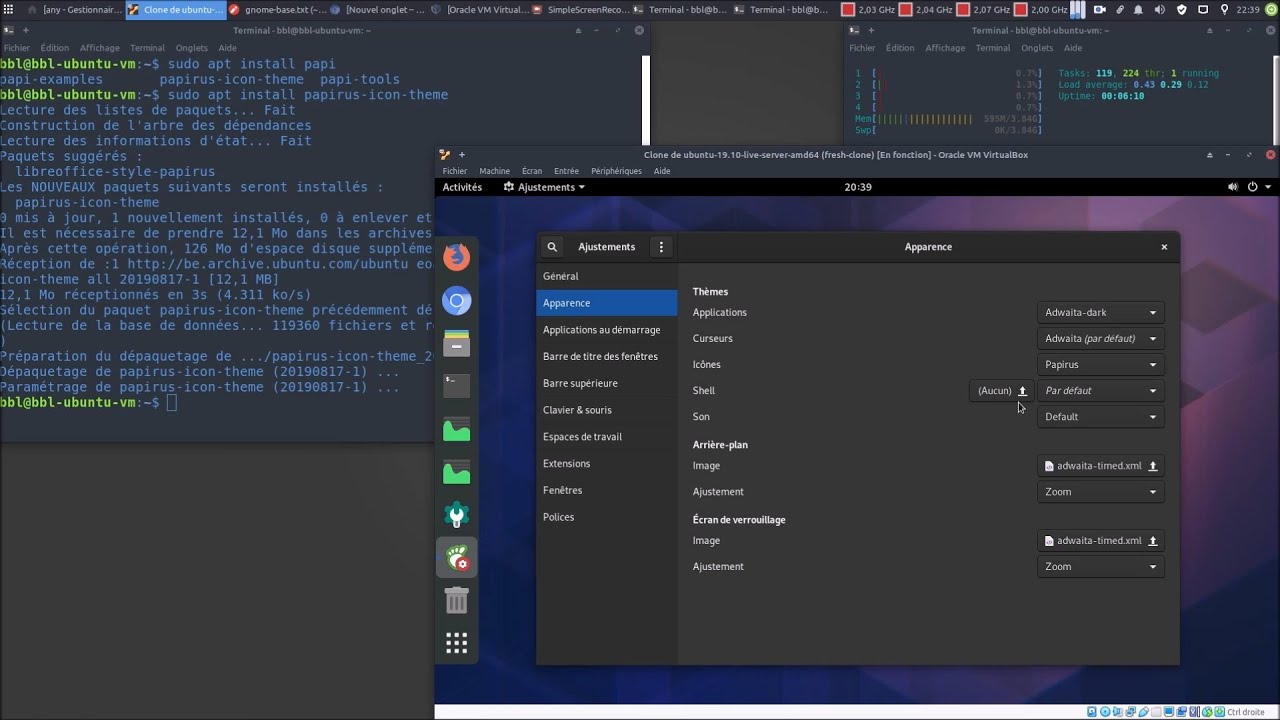Open Affichage menu in left terminal
Image resolution: width=1280 pixels, height=720 pixels.
[99, 48]
